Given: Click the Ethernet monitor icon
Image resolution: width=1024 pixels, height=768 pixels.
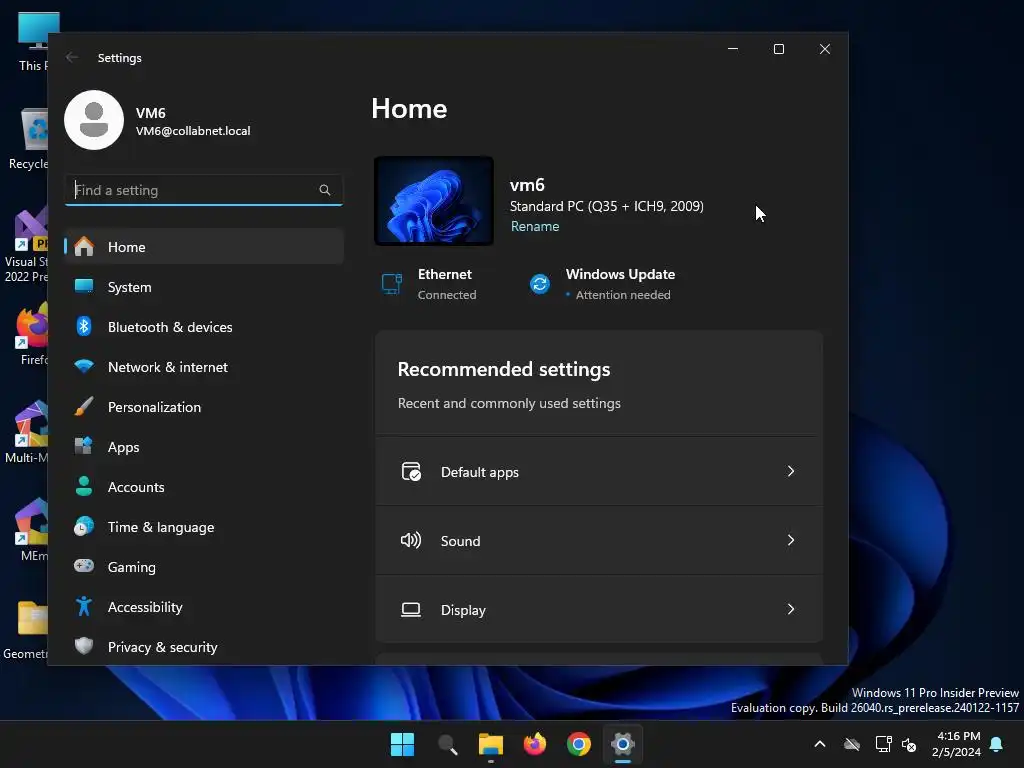Looking at the screenshot, I should (x=392, y=284).
